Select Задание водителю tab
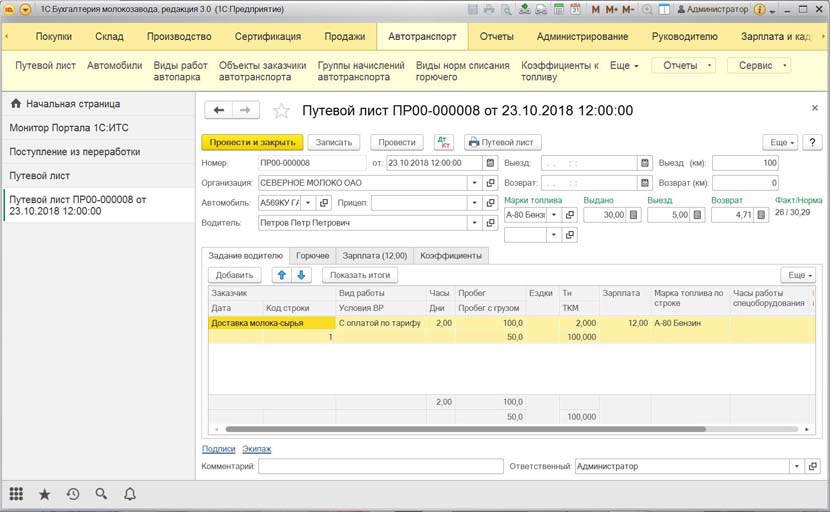The height and width of the screenshot is (512, 830). click(246, 256)
